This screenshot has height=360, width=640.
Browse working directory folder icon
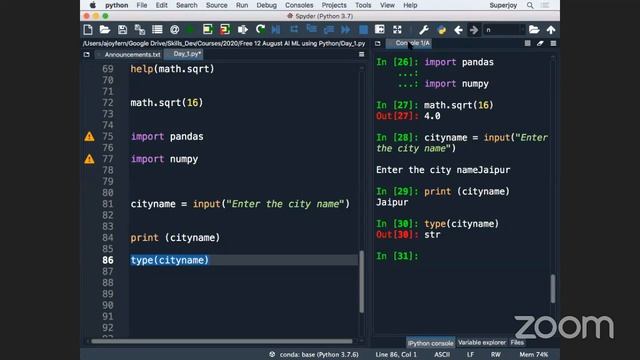pos(534,30)
